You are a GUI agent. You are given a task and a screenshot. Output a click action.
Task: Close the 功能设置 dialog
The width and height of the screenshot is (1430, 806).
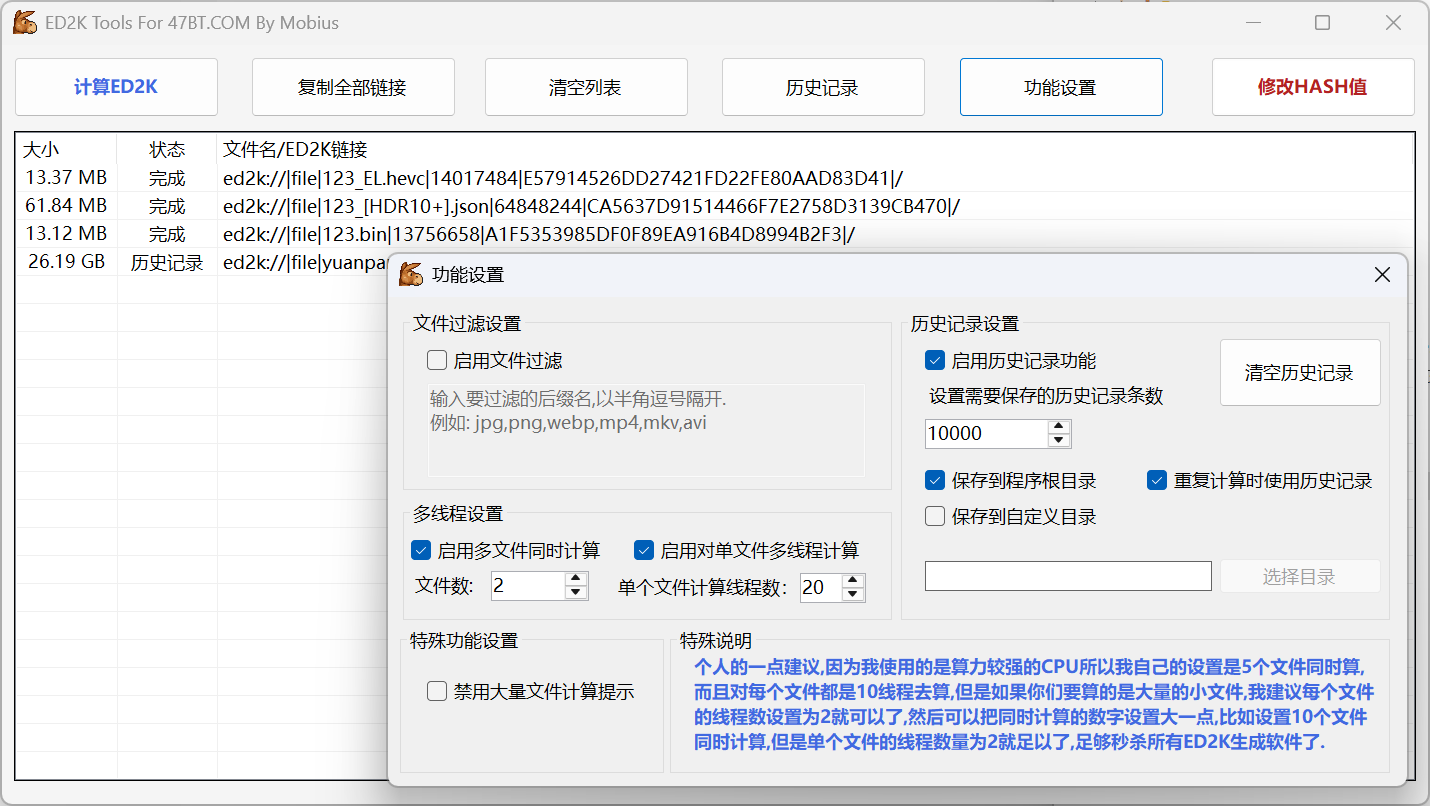[1382, 275]
